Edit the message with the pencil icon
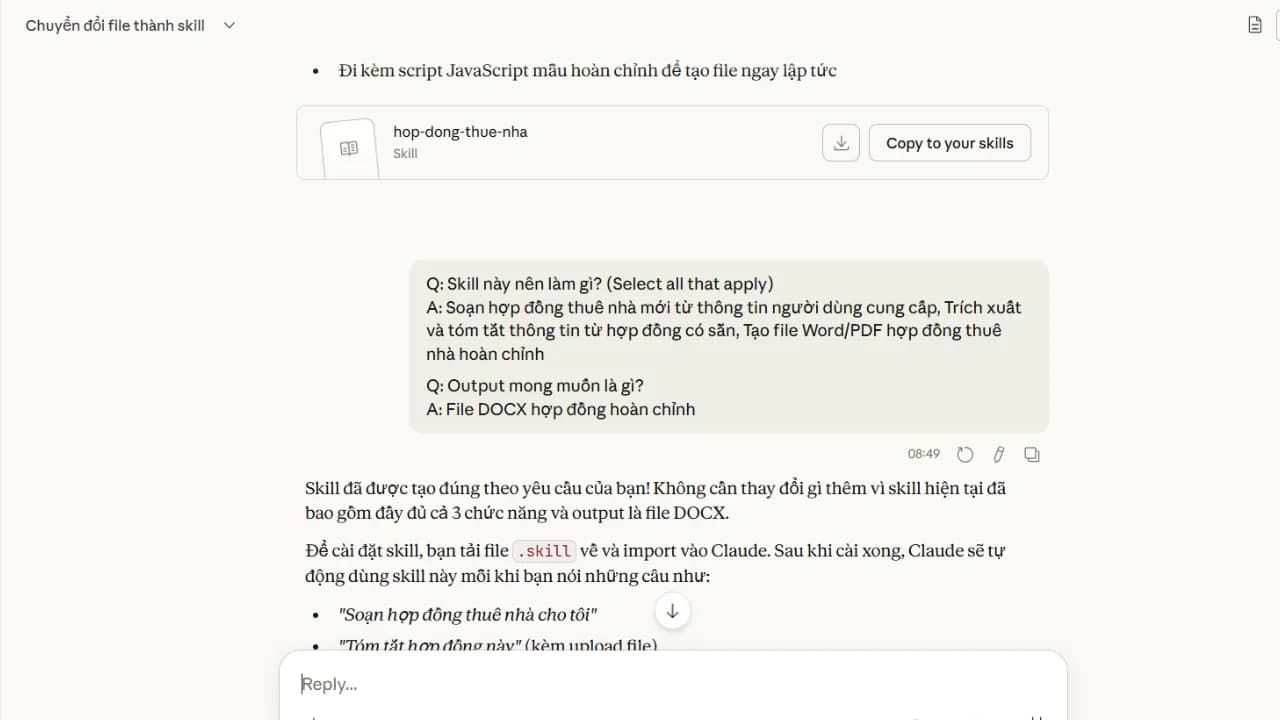Screen dimensions: 1280x720 point(998,454)
